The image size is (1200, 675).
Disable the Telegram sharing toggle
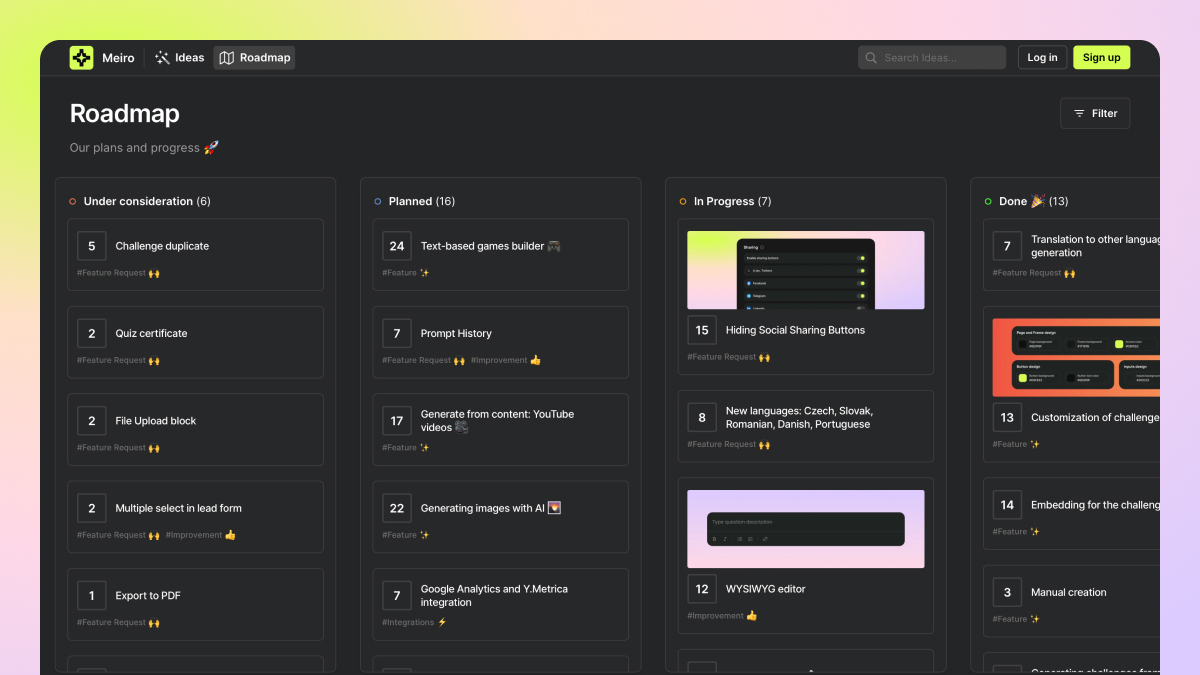coord(861,296)
